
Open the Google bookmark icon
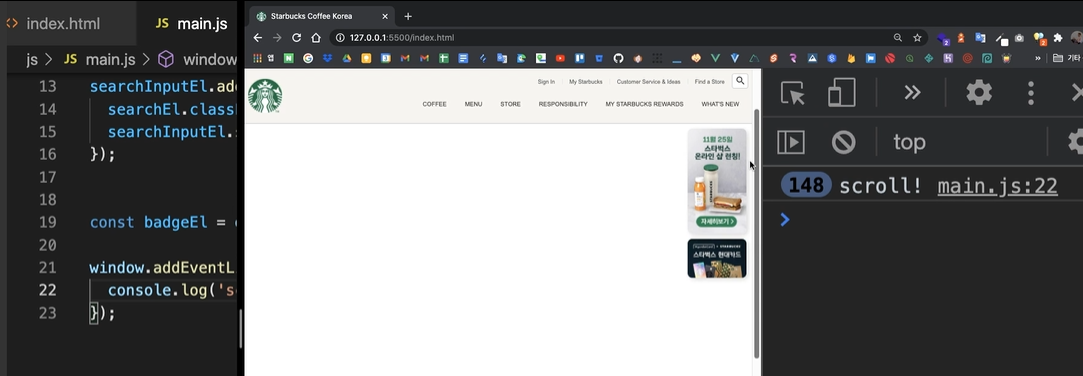(x=308, y=59)
